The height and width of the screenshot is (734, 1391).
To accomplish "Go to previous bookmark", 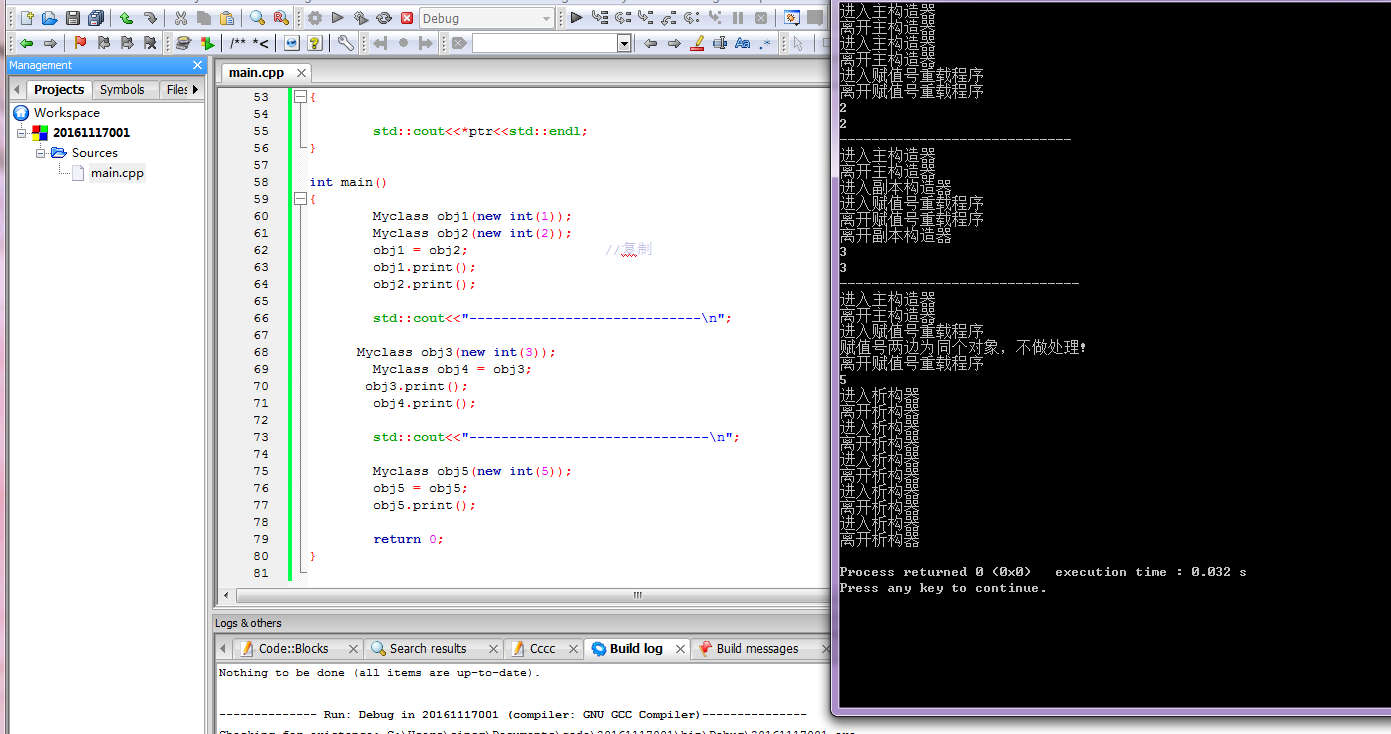I will 103,43.
